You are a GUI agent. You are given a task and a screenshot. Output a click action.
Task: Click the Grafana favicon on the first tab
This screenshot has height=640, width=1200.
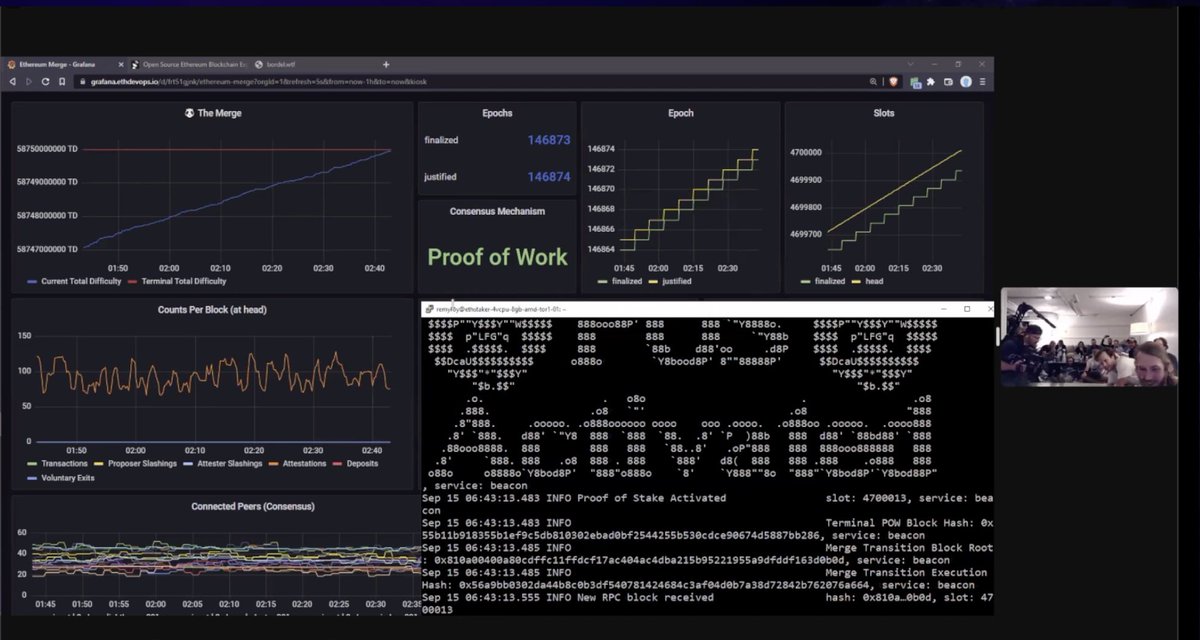(x=11, y=64)
